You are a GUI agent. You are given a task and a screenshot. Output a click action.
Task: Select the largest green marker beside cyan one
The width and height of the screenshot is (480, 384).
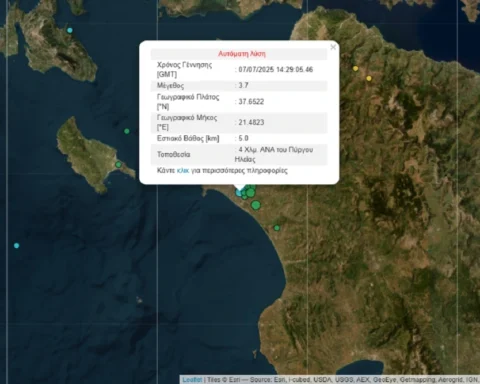[x=250, y=192]
